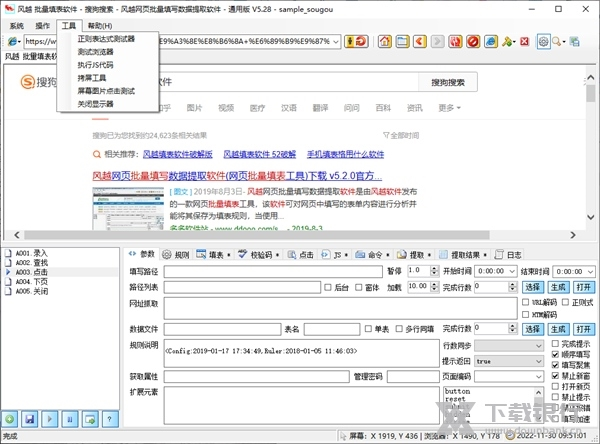Image resolution: width=600 pixels, height=444 pixels.
Task: Click the window-with-arrow icon at bottom left
Action: click(x=90, y=419)
